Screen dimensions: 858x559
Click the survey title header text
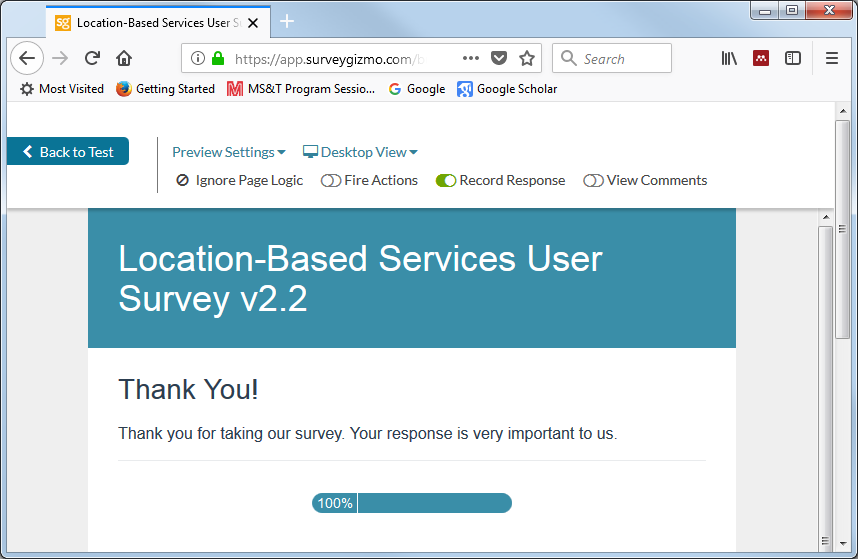[x=360, y=278]
